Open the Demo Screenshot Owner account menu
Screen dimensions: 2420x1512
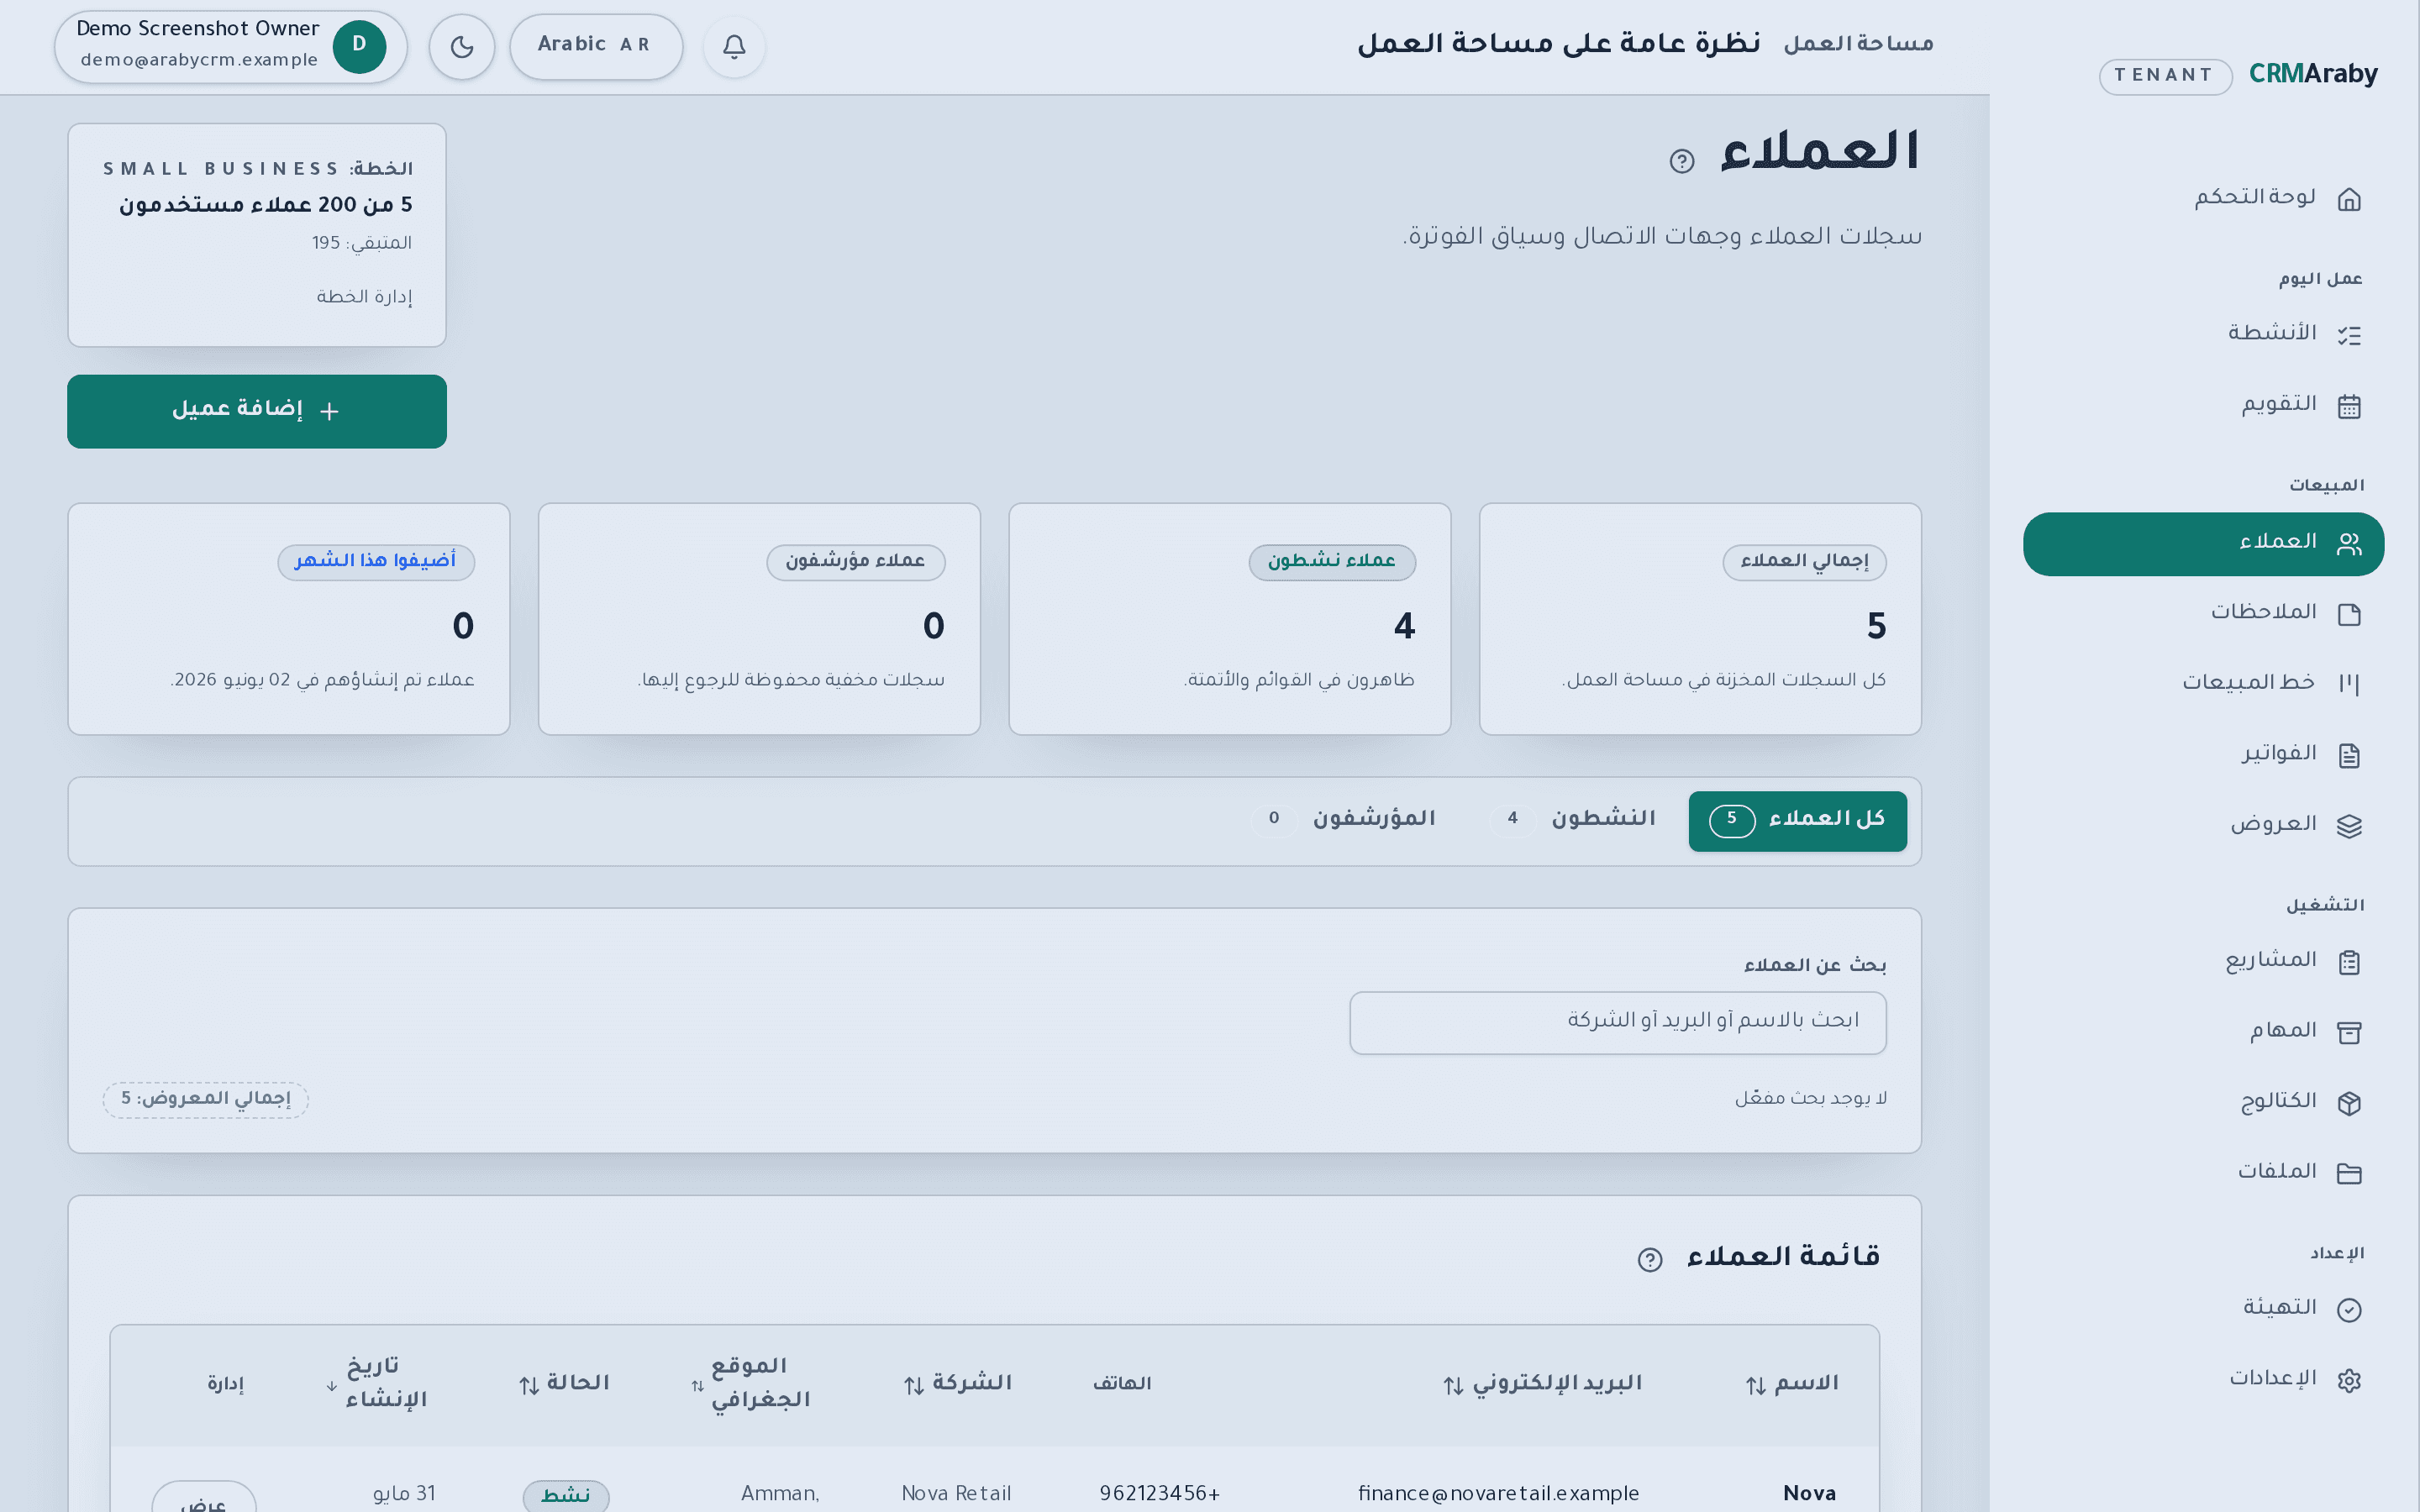click(x=230, y=46)
